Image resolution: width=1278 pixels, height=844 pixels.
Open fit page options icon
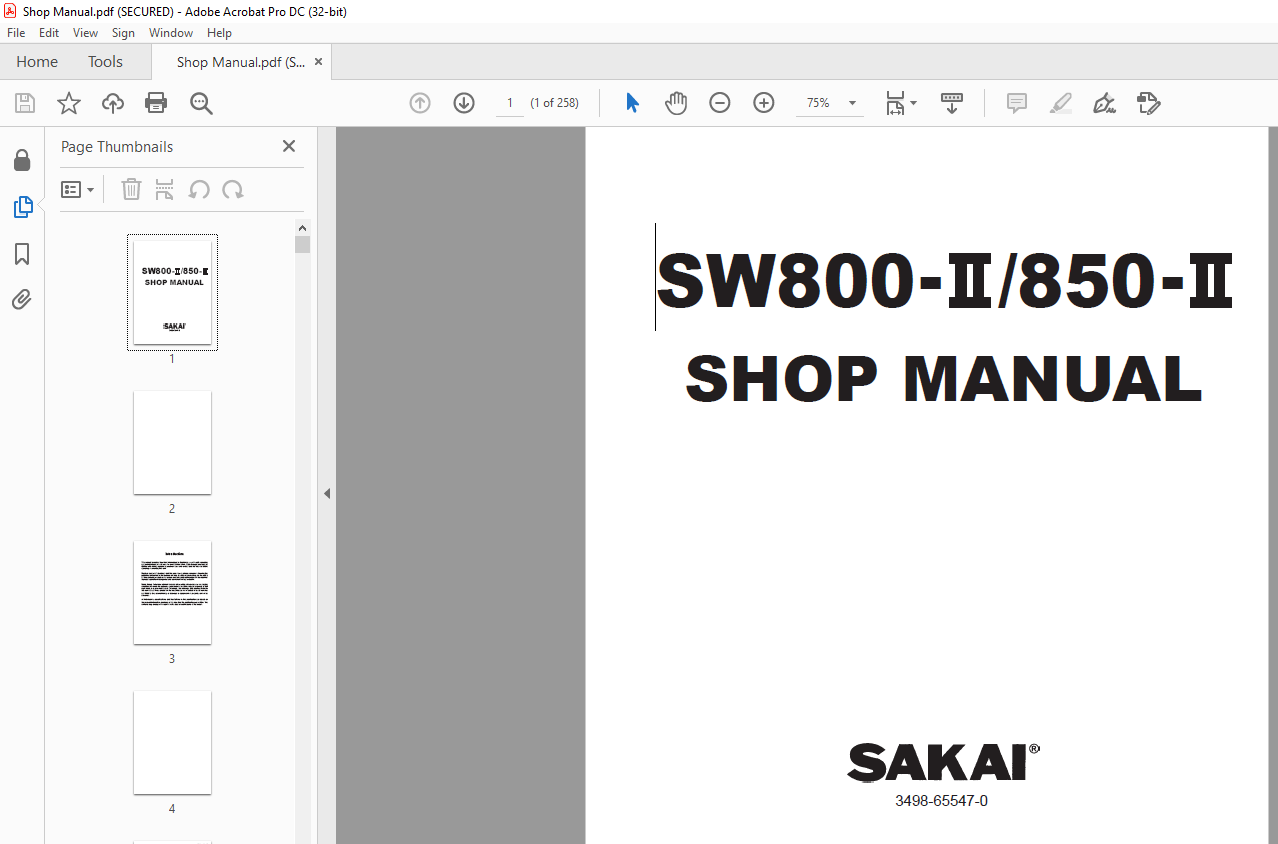[900, 103]
